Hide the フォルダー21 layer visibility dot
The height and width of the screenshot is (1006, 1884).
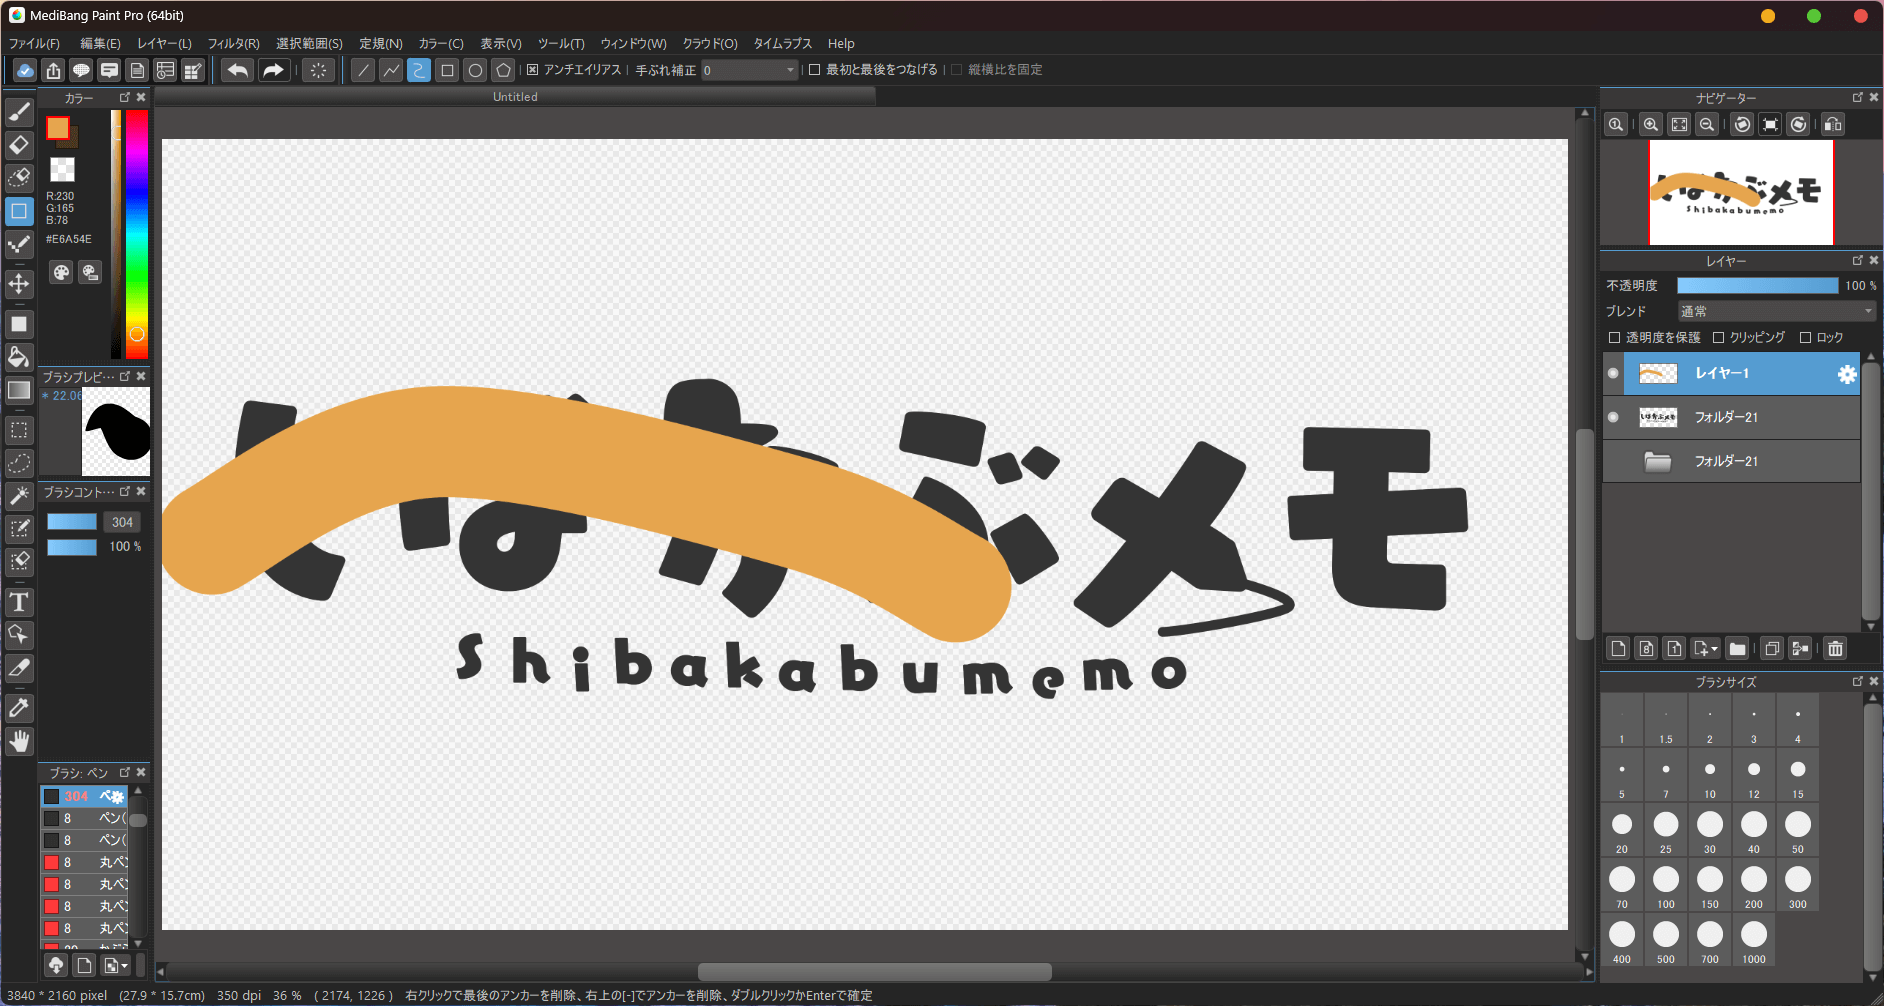pyautogui.click(x=1613, y=417)
